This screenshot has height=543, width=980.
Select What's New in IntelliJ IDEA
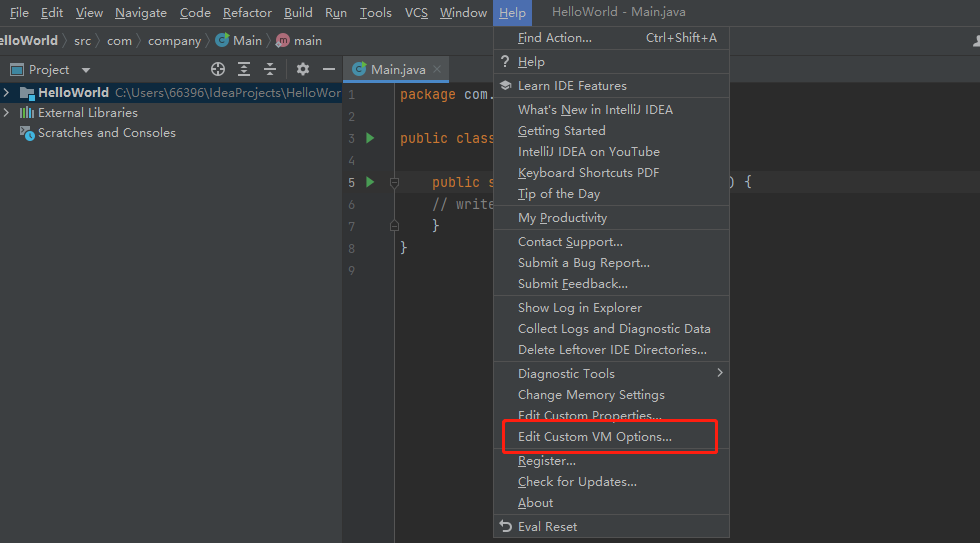(611, 109)
